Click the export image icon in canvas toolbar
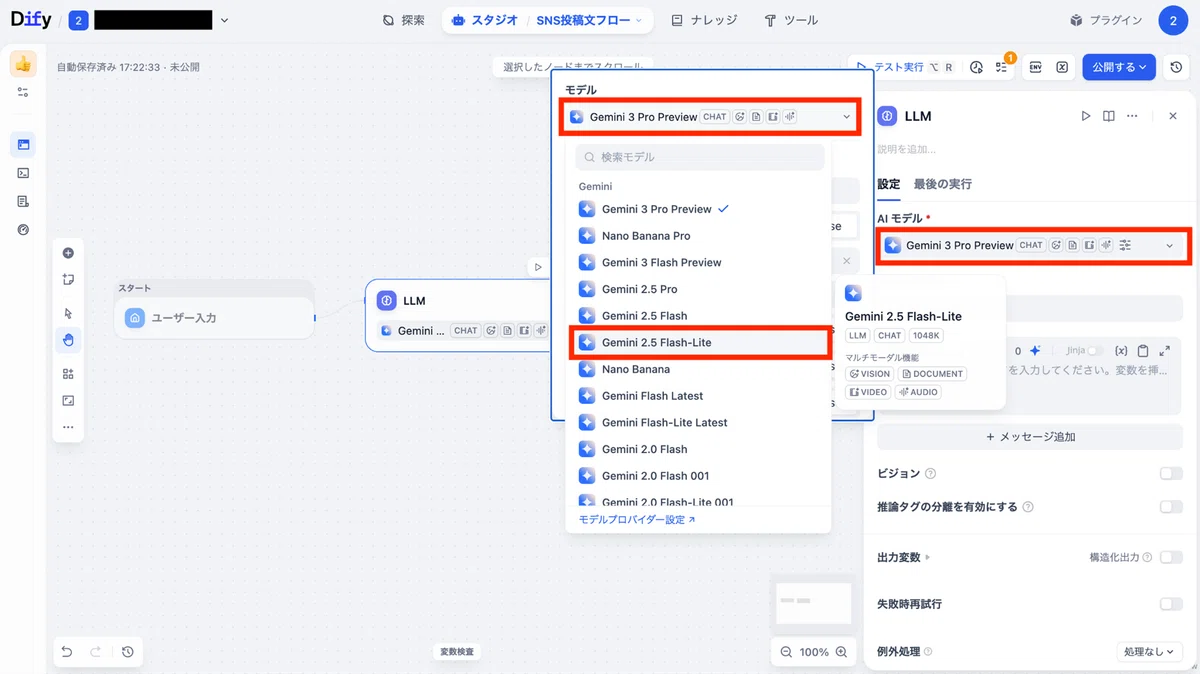This screenshot has width=1200, height=674. 68,401
